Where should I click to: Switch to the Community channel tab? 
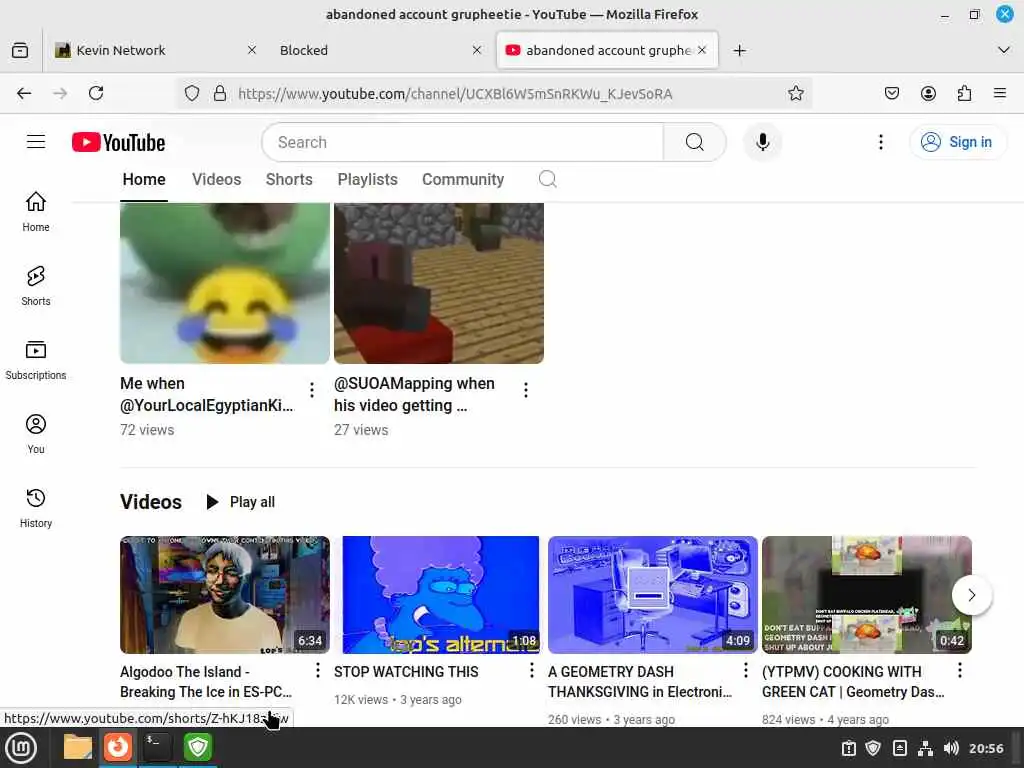tap(462, 180)
